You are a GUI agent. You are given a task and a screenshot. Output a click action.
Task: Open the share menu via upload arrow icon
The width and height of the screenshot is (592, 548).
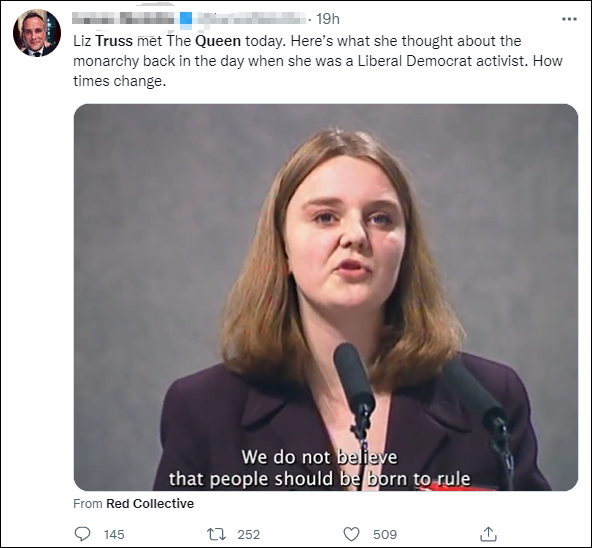coord(488,534)
